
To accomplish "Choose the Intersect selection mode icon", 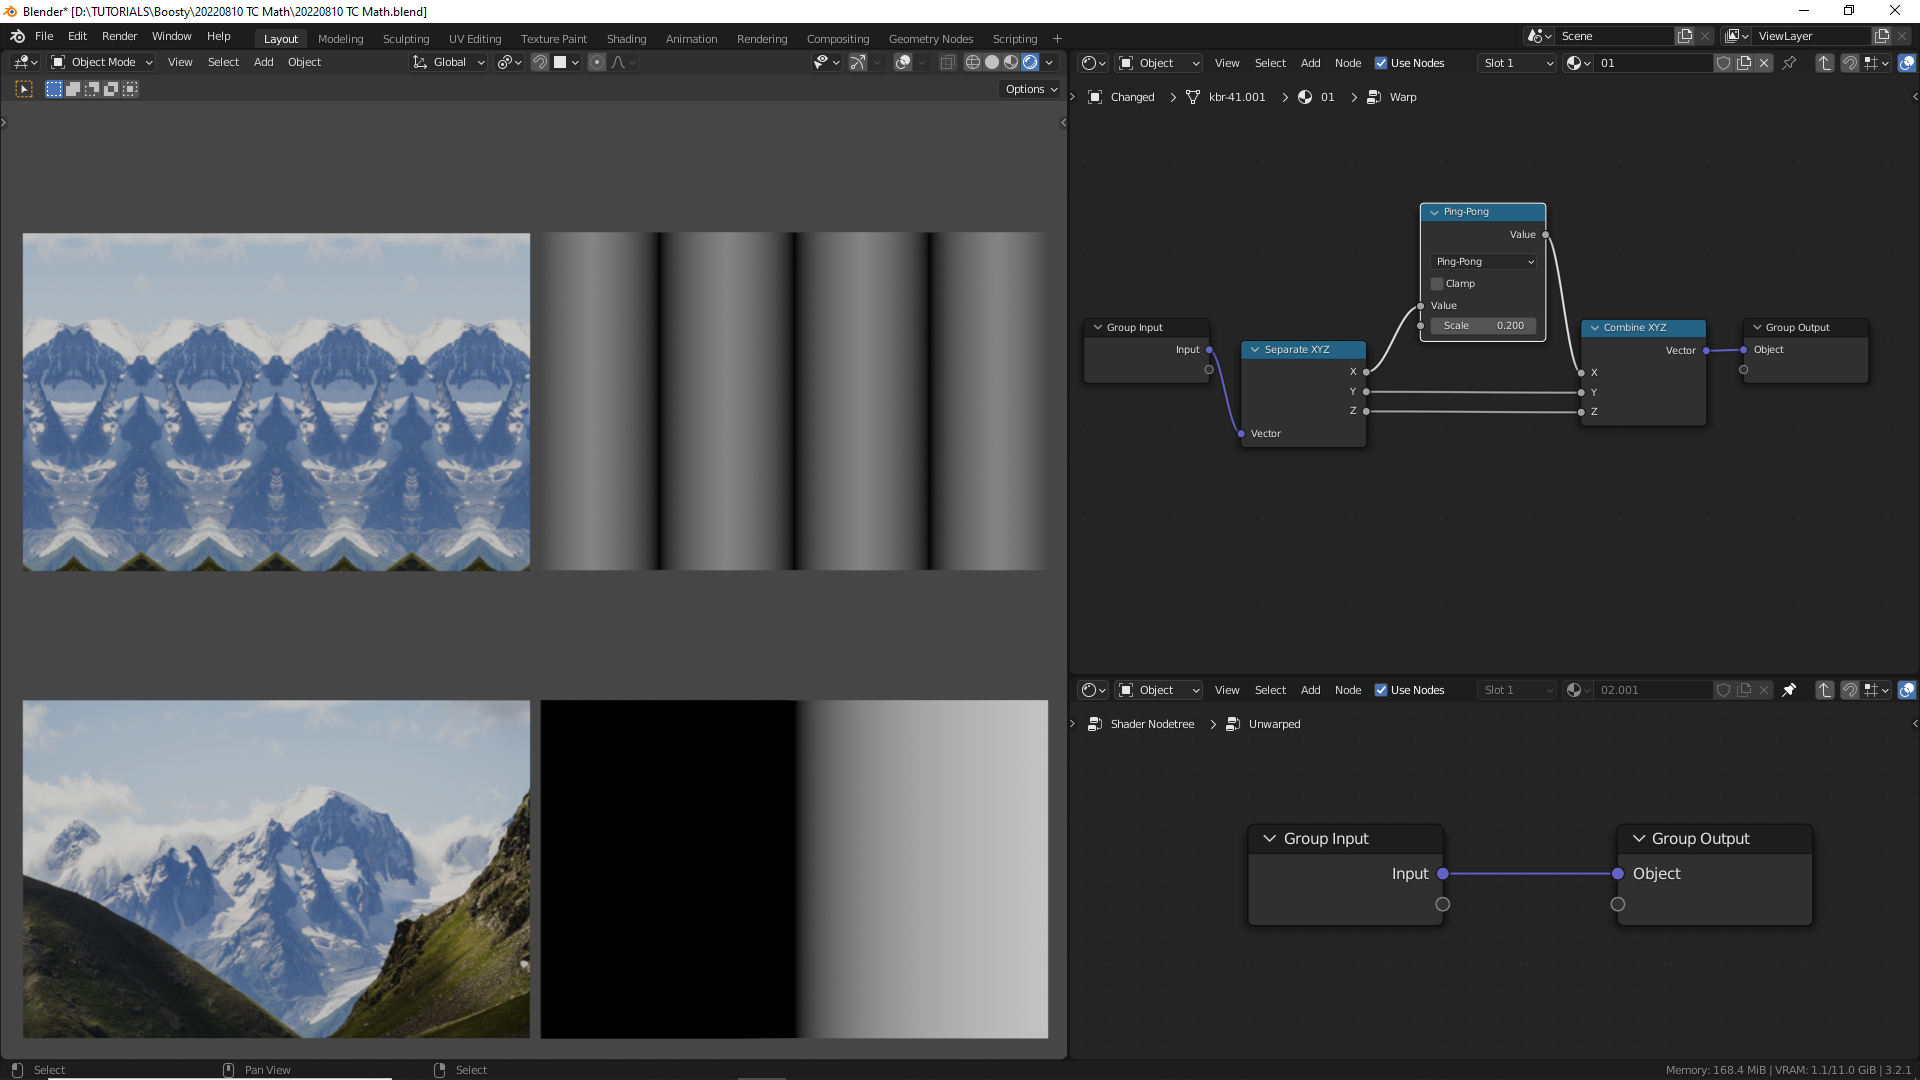I will [130, 89].
